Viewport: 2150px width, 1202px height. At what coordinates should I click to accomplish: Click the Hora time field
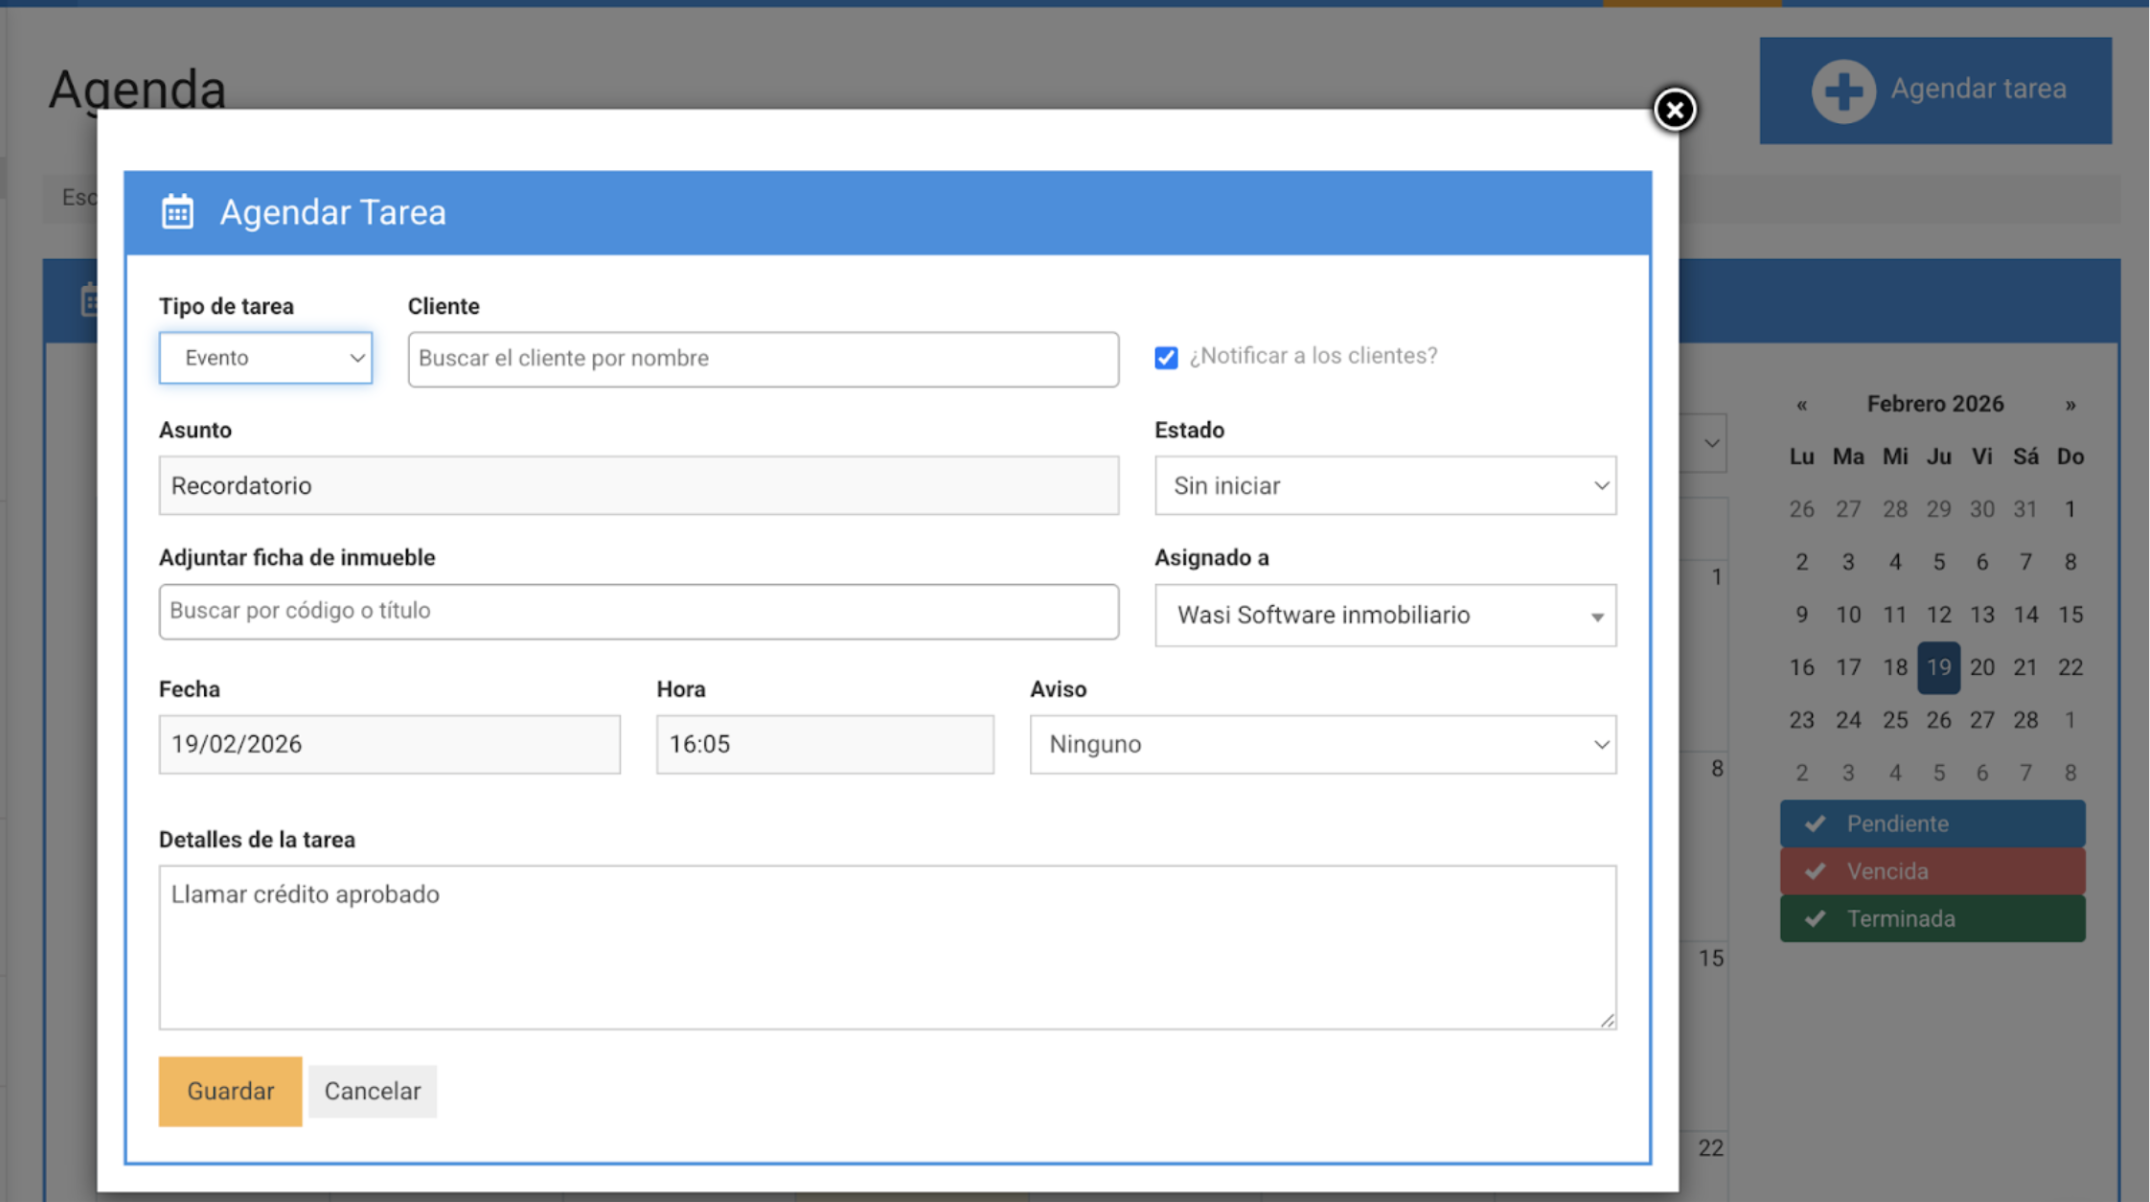coord(824,744)
